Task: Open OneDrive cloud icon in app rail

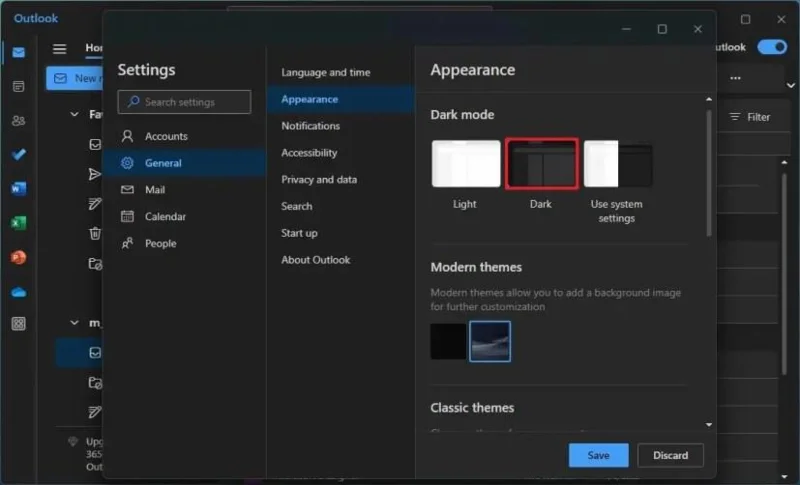Action: pyautogui.click(x=18, y=292)
